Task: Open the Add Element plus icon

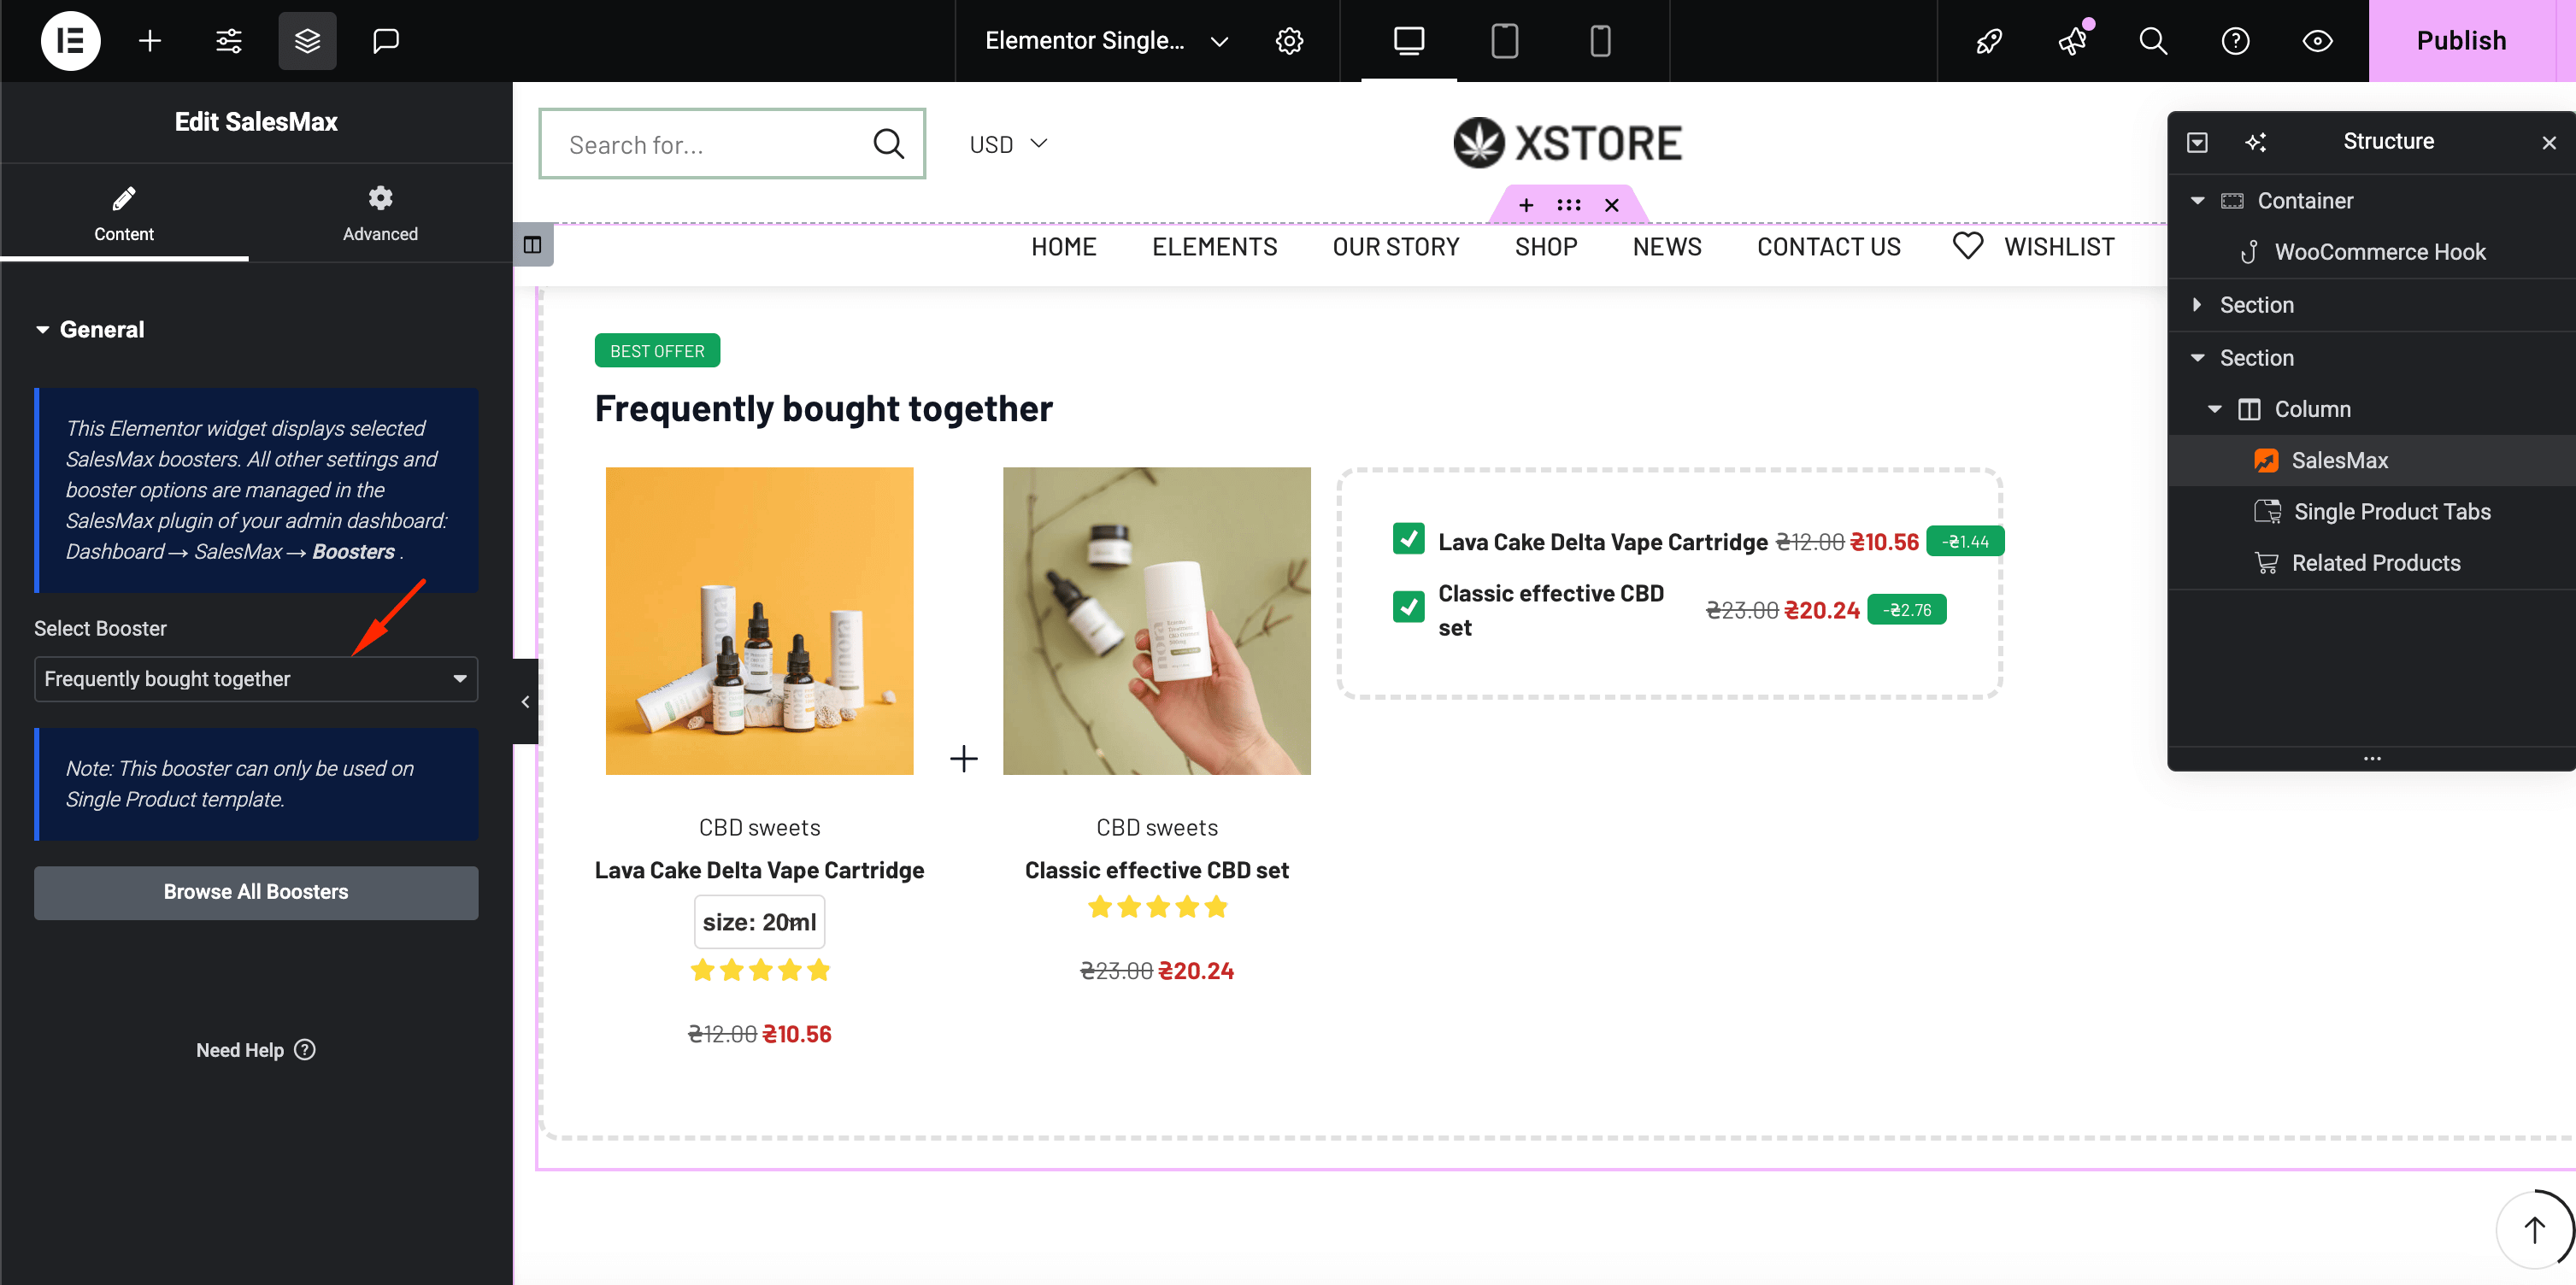Action: [x=150, y=41]
